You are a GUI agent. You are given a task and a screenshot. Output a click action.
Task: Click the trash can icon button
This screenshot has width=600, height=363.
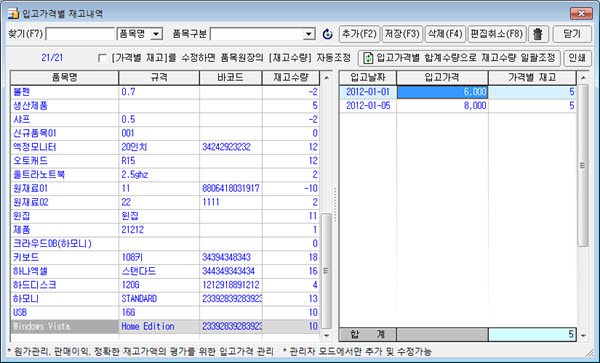tap(538, 34)
